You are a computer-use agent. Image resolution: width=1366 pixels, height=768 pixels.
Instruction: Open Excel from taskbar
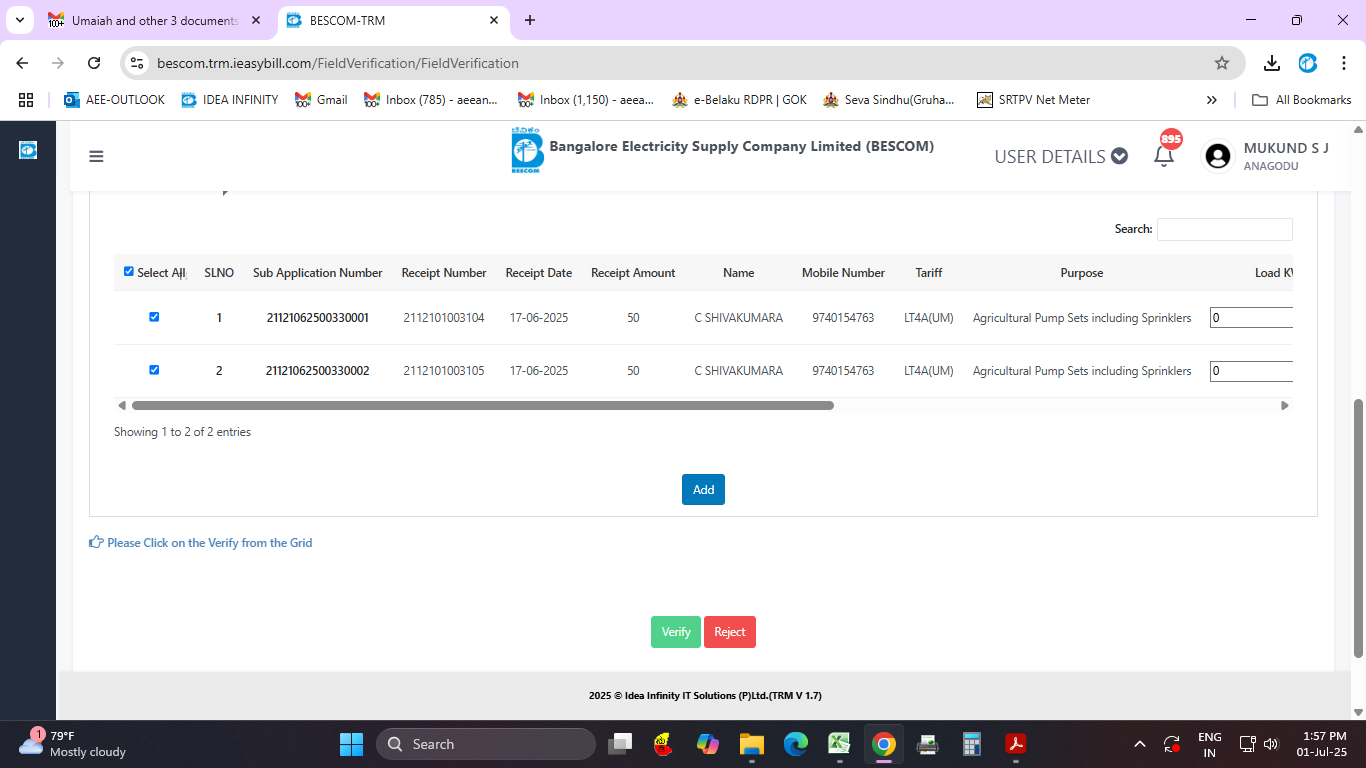839,744
